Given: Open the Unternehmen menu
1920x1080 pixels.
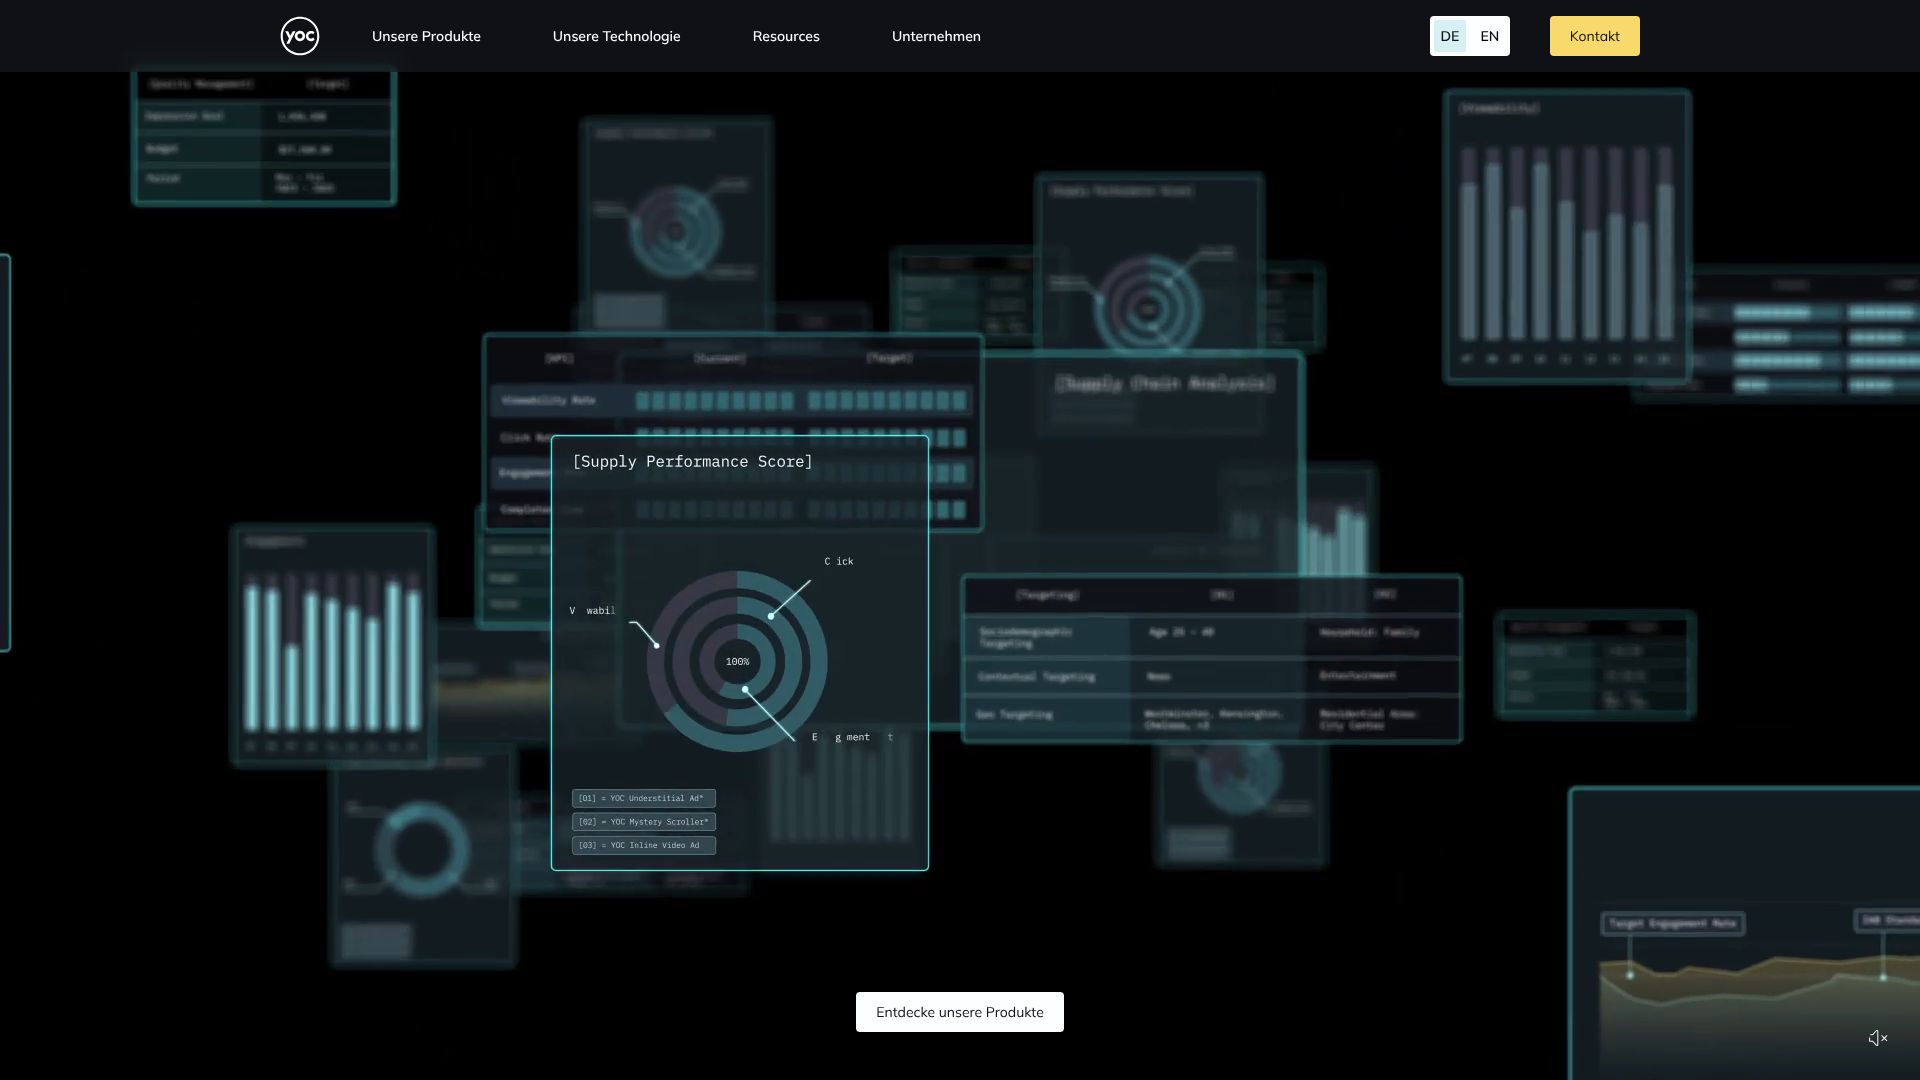Looking at the screenshot, I should click(936, 36).
